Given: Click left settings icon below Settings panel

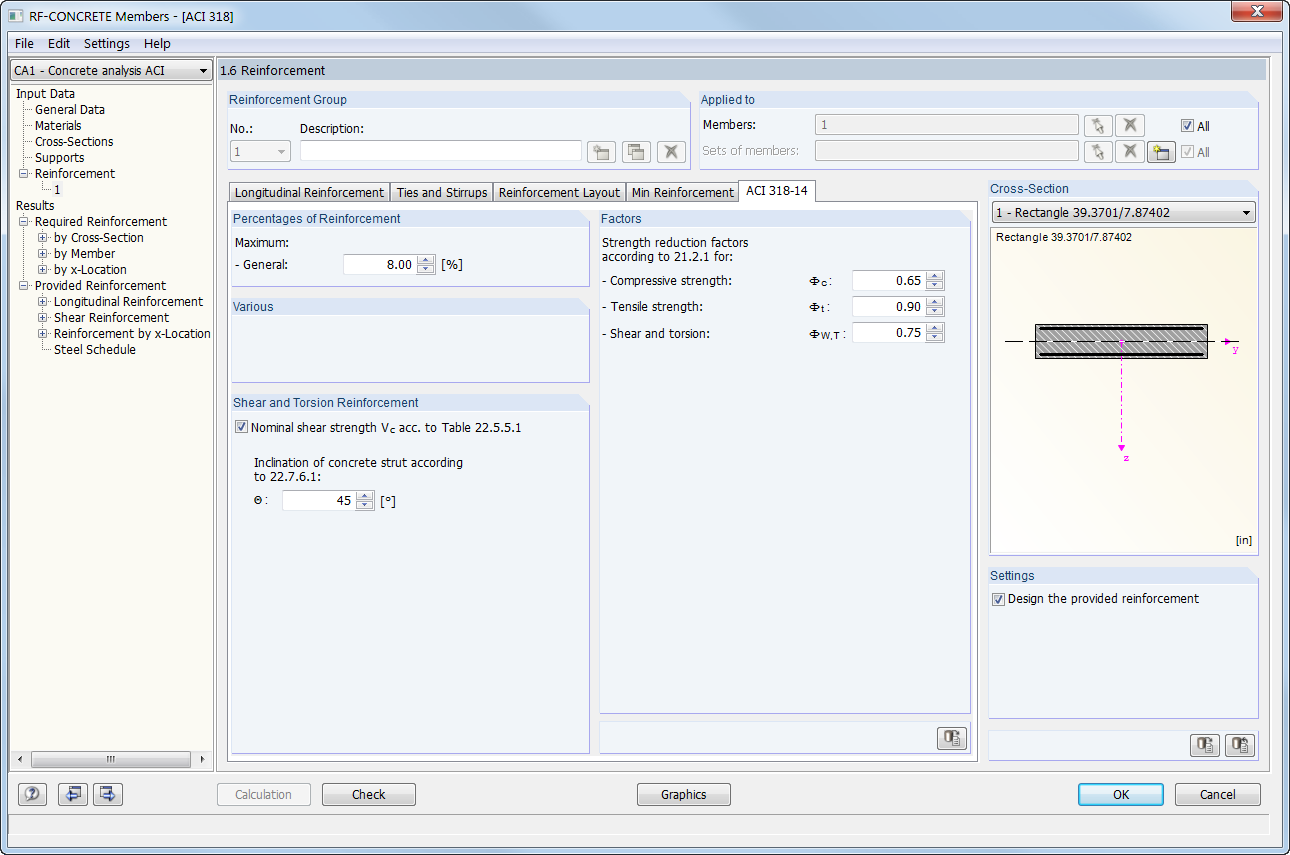Looking at the screenshot, I should [x=1205, y=745].
